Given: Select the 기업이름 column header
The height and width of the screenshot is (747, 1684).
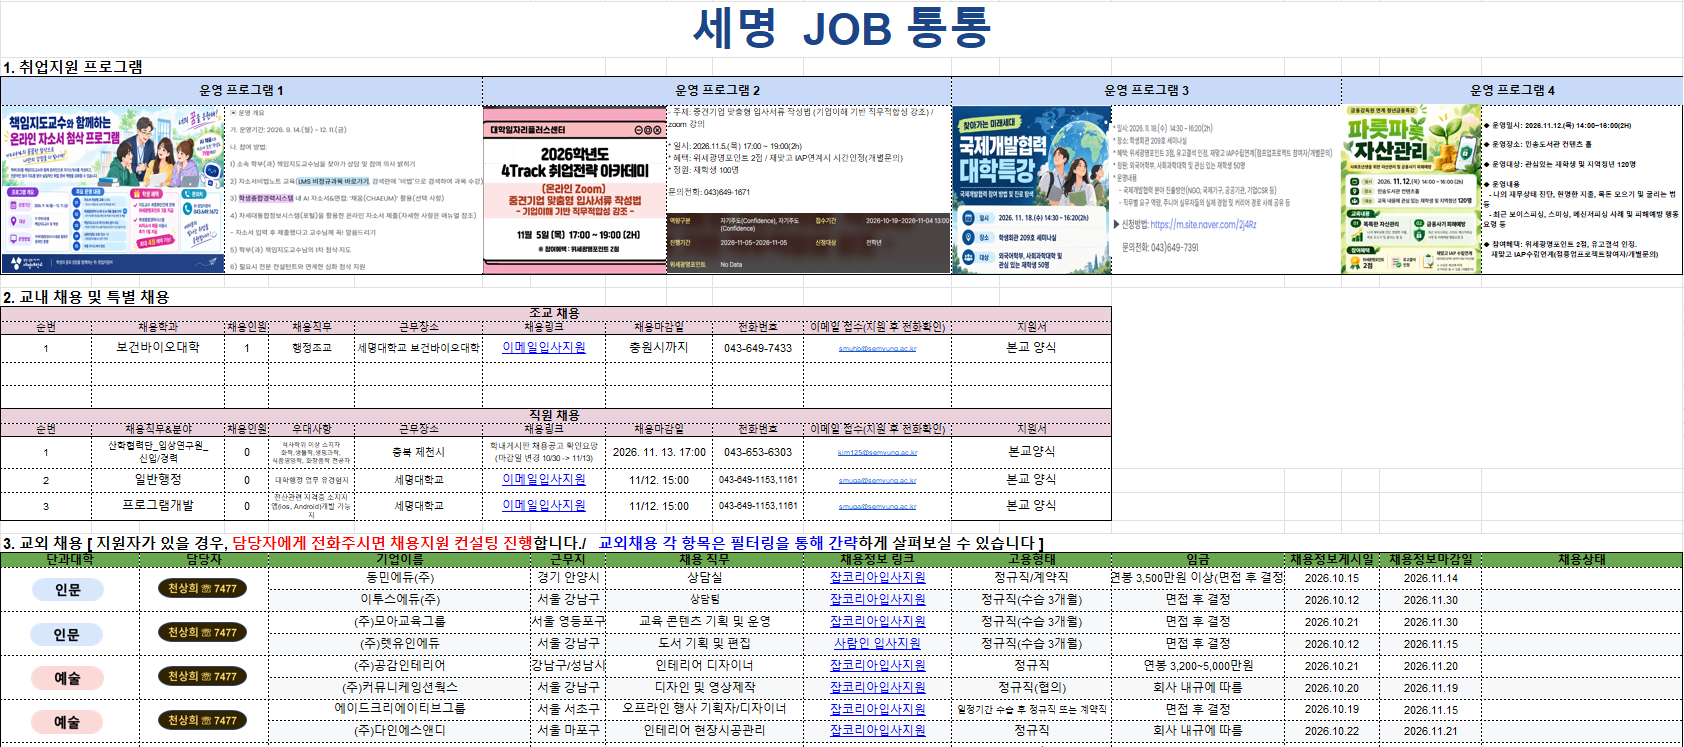Looking at the screenshot, I should coord(400,560).
